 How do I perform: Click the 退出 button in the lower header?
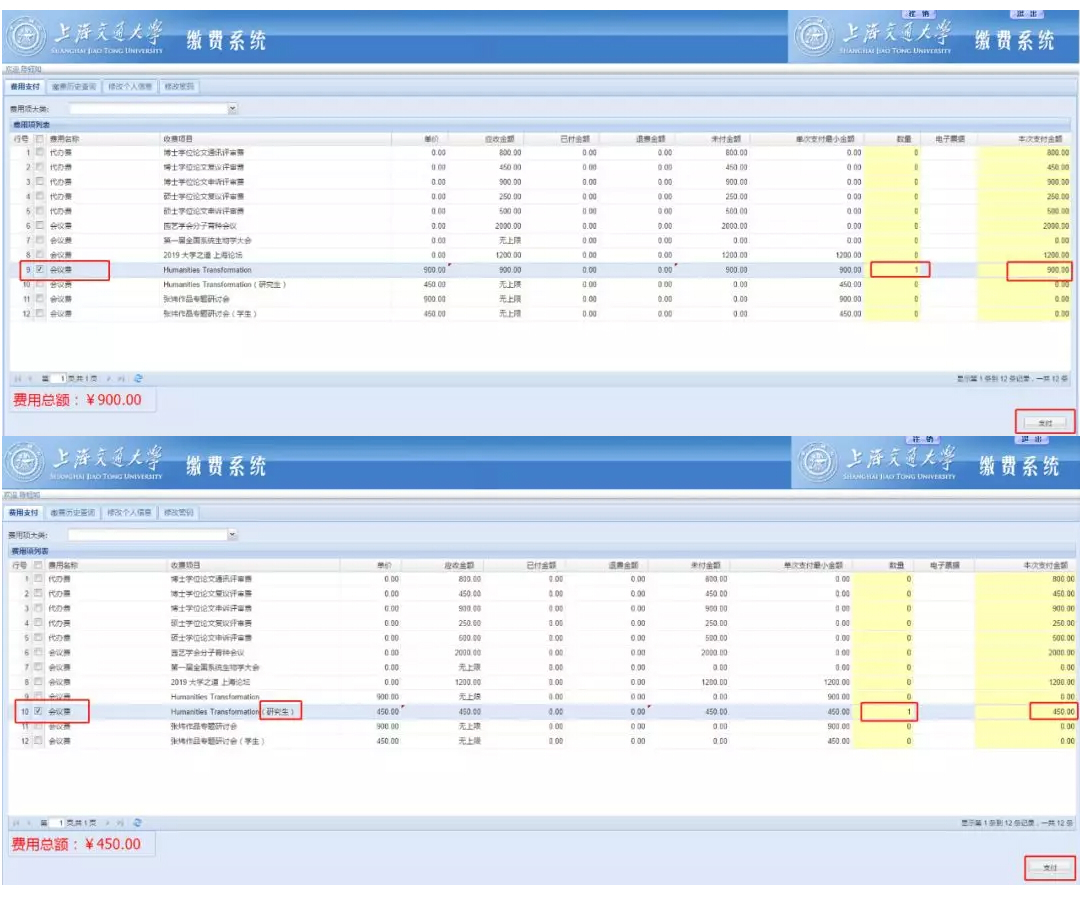click(x=1029, y=440)
